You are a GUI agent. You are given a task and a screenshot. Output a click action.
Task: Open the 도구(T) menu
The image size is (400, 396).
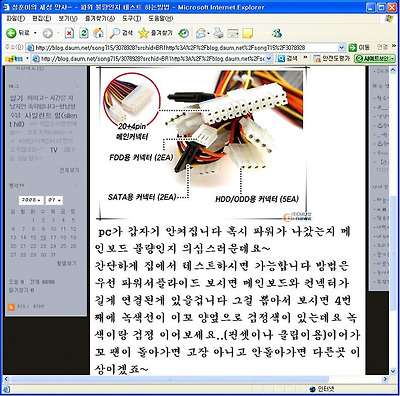coord(132,19)
